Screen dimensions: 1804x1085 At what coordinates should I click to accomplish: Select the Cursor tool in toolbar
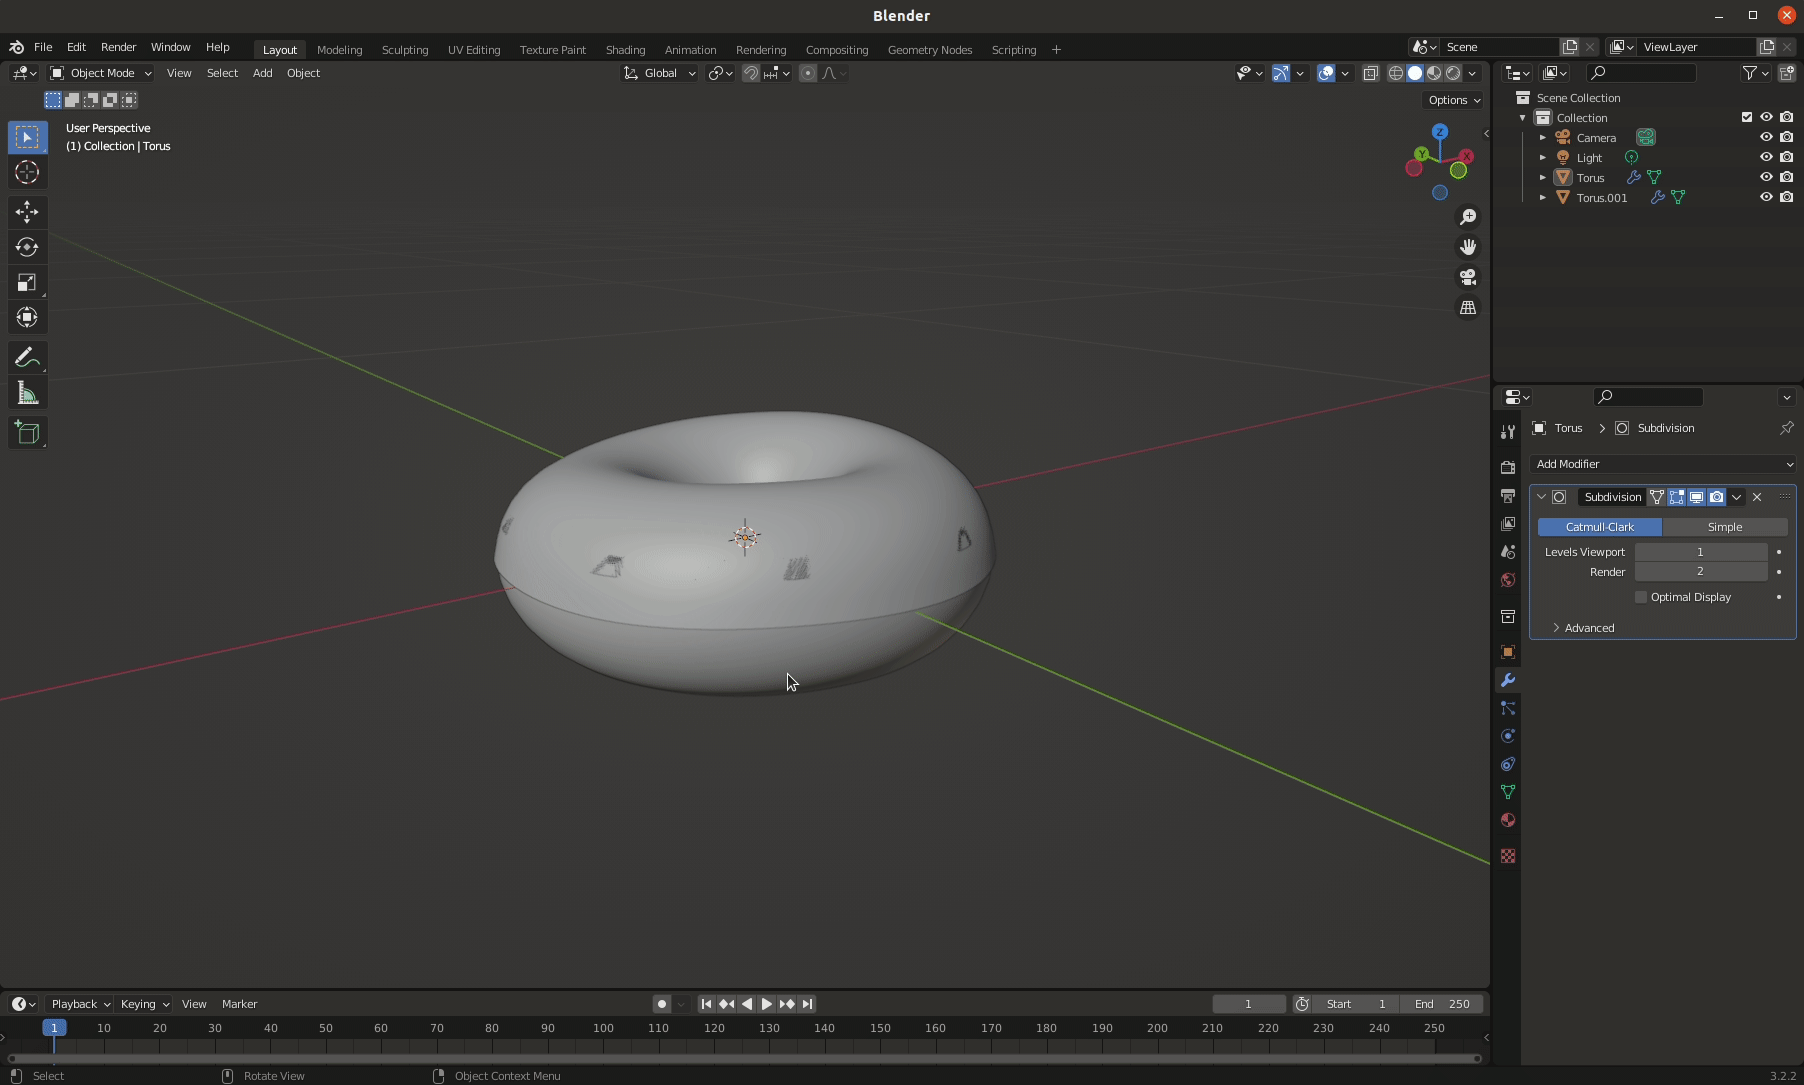[x=27, y=172]
